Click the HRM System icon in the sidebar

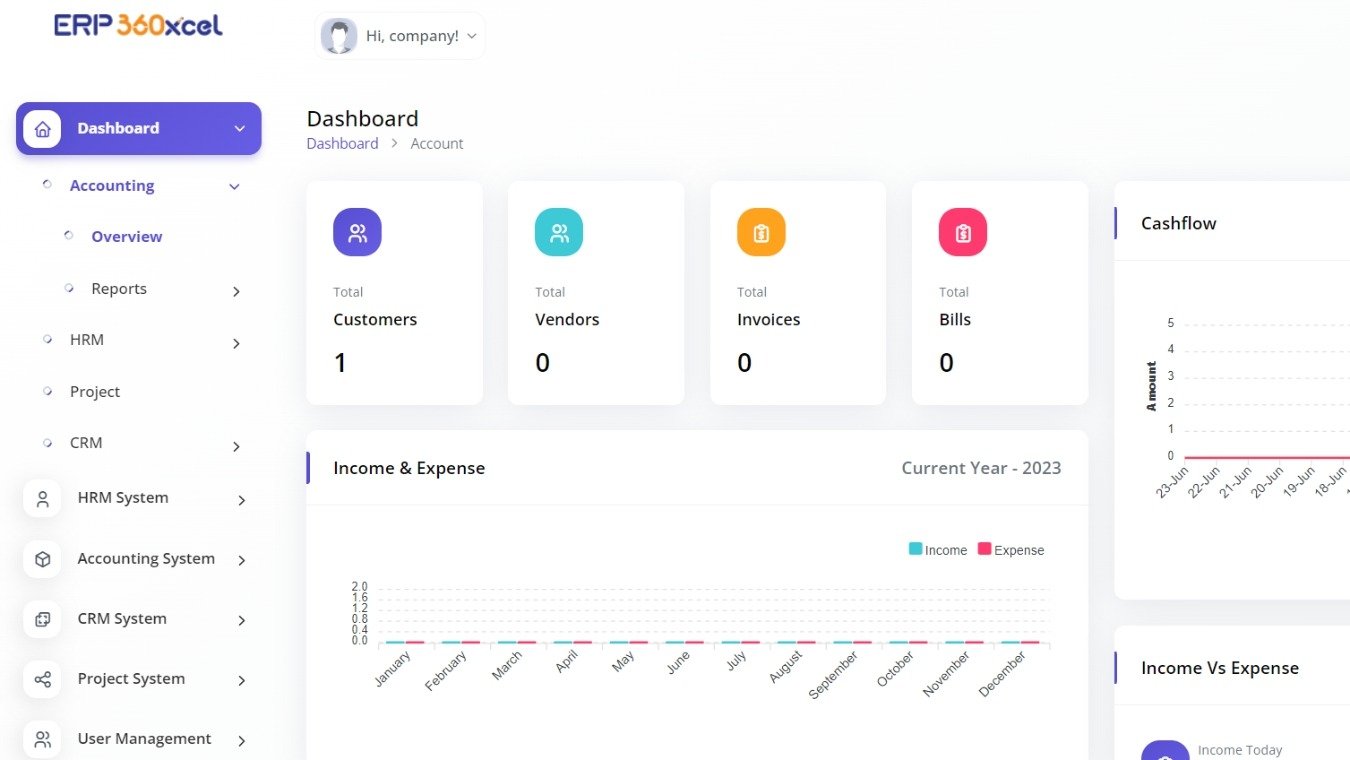coord(41,498)
